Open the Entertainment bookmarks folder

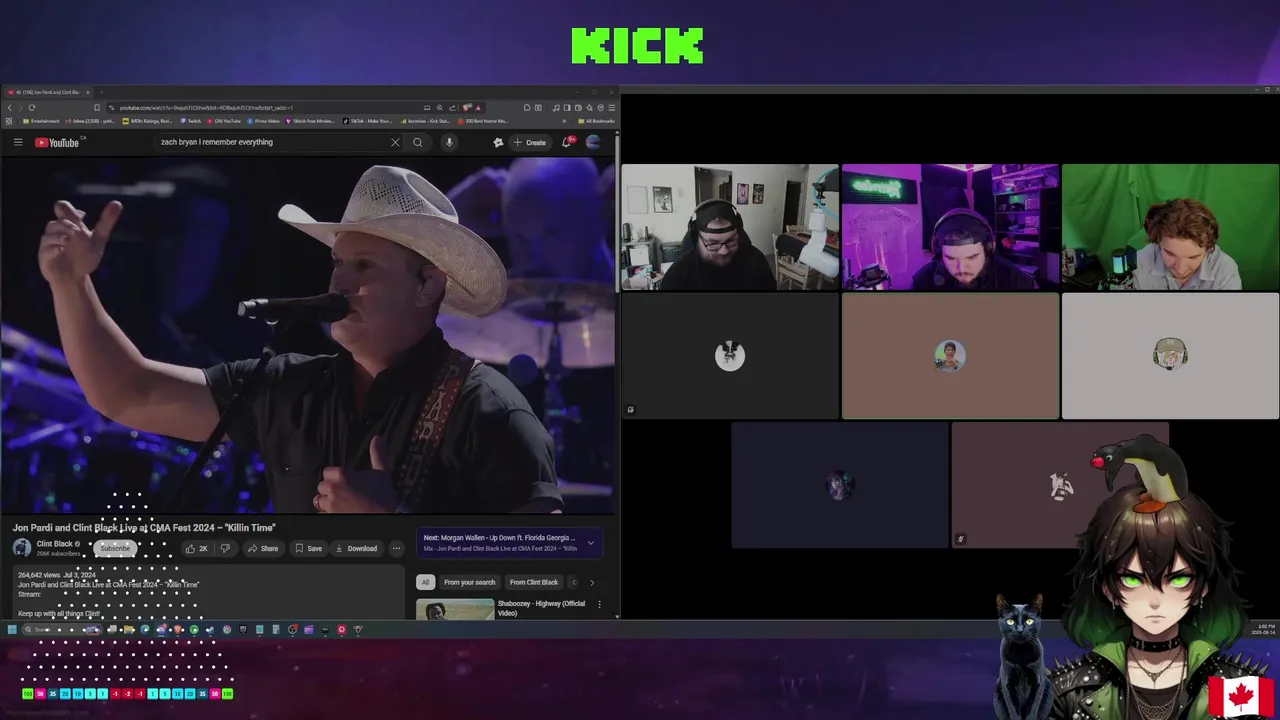[x=41, y=121]
